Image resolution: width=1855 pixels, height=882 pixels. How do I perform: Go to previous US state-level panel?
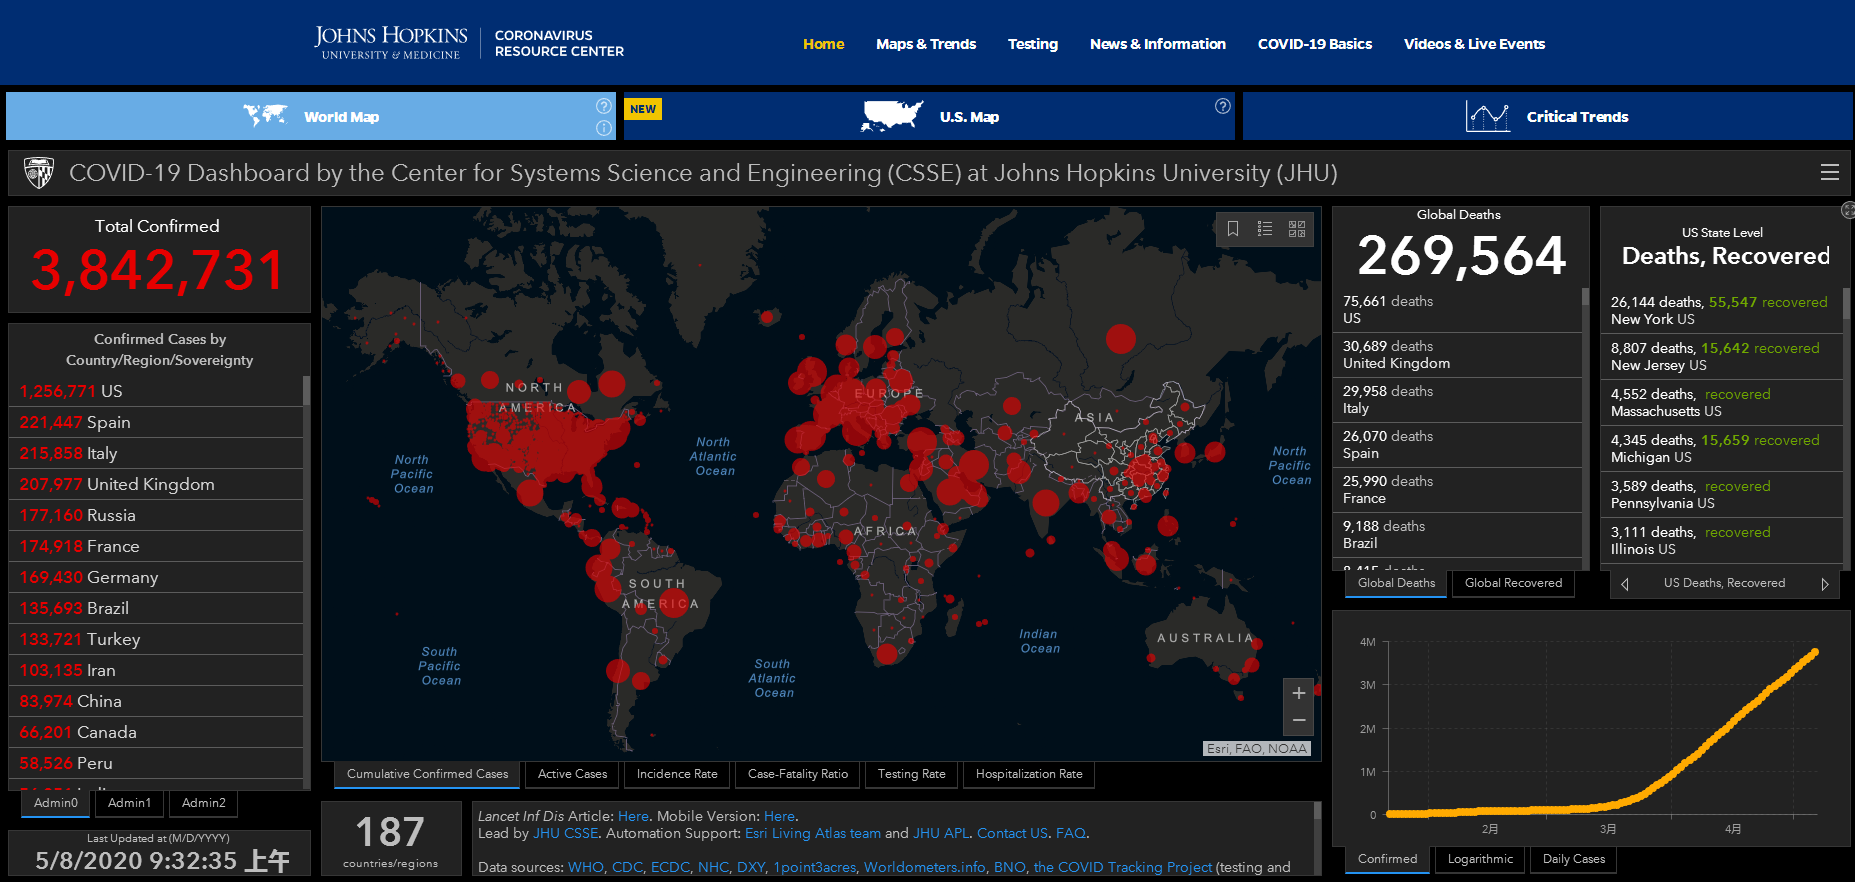pyautogui.click(x=1625, y=584)
